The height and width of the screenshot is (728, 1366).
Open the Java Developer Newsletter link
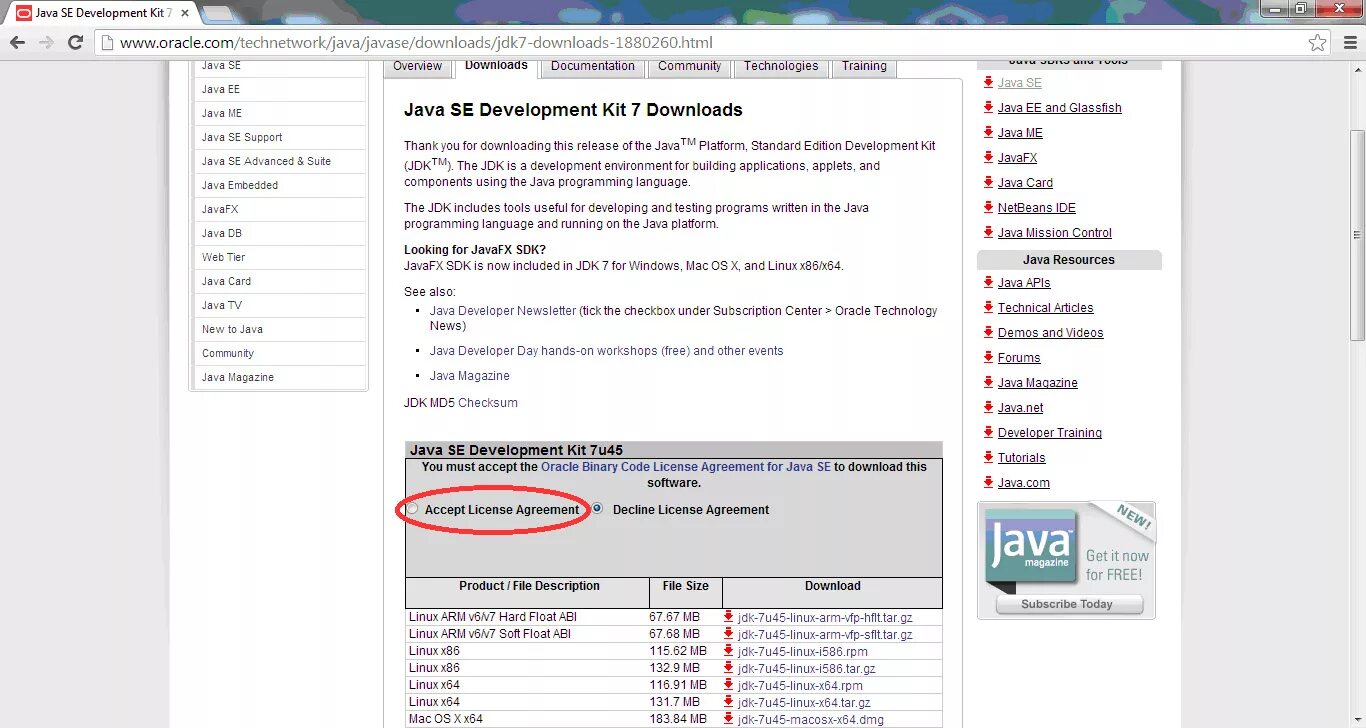[503, 311]
